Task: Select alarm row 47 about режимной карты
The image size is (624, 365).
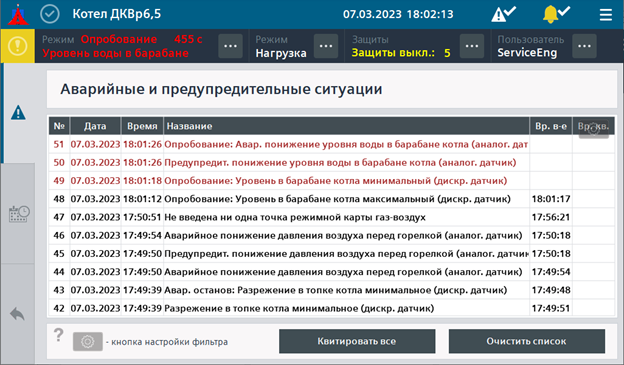Action: (x=332, y=217)
